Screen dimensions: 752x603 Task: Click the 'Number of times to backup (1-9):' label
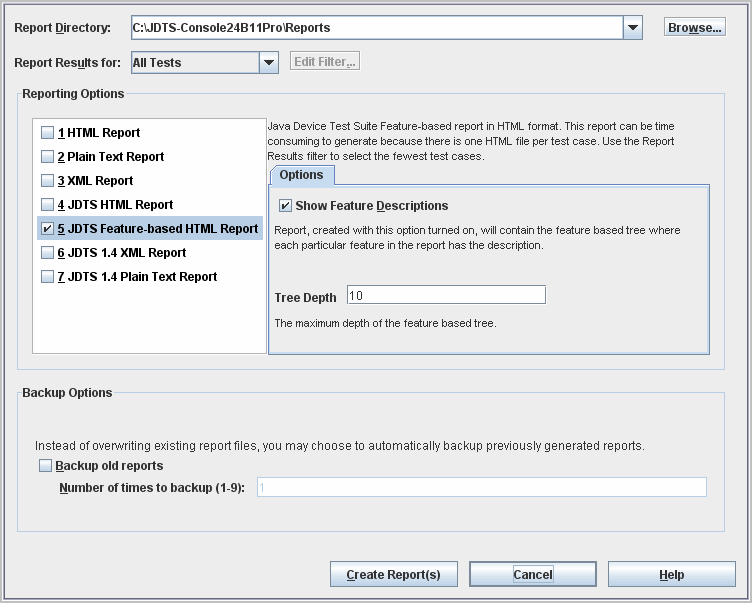tap(152, 488)
